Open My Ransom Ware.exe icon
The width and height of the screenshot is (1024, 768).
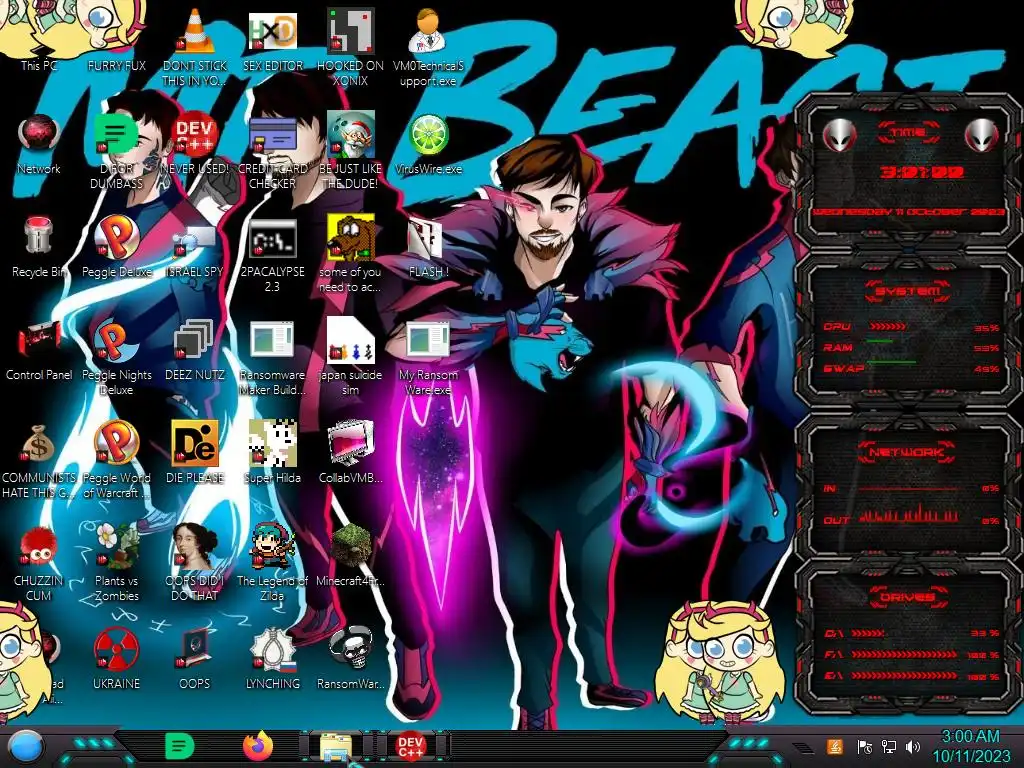tap(428, 340)
